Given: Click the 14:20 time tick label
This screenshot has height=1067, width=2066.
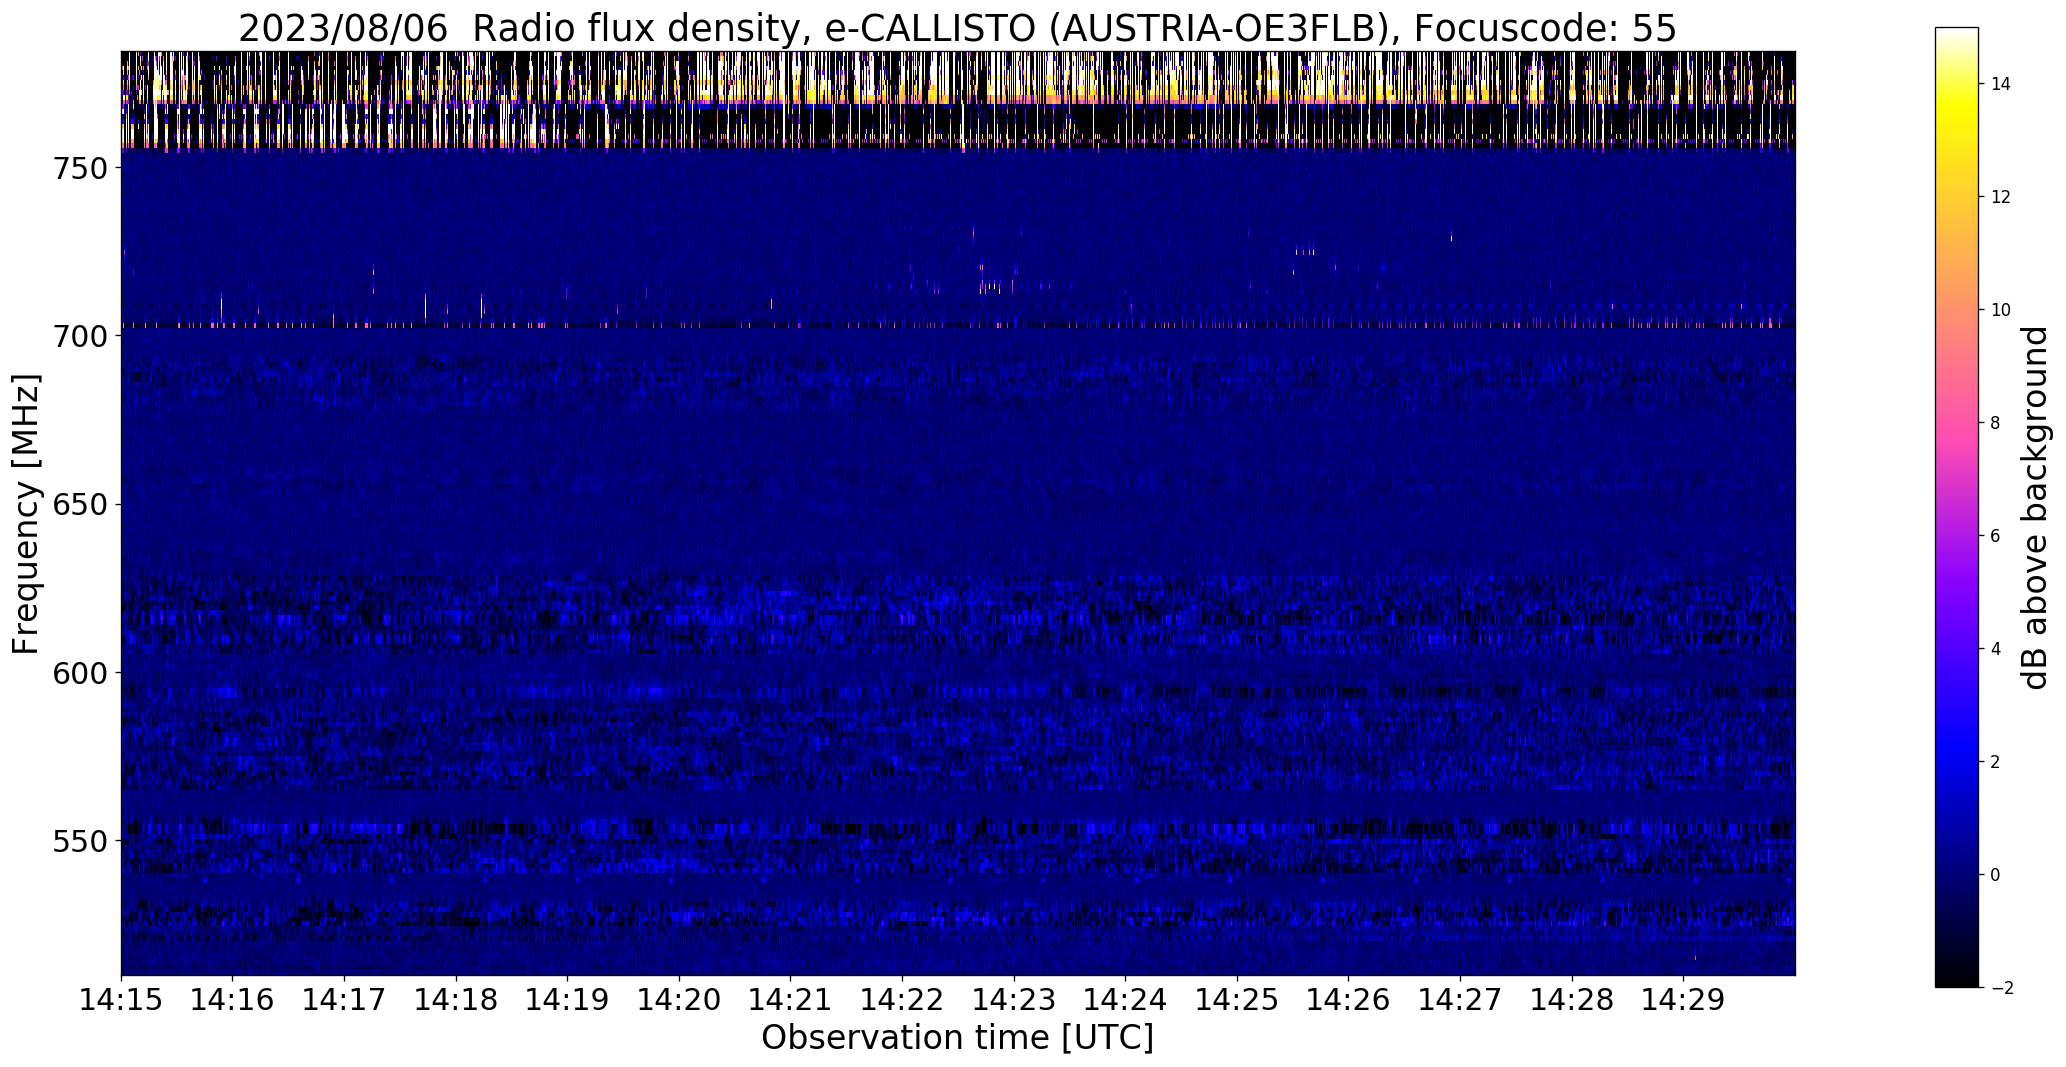Looking at the screenshot, I should (x=679, y=1001).
